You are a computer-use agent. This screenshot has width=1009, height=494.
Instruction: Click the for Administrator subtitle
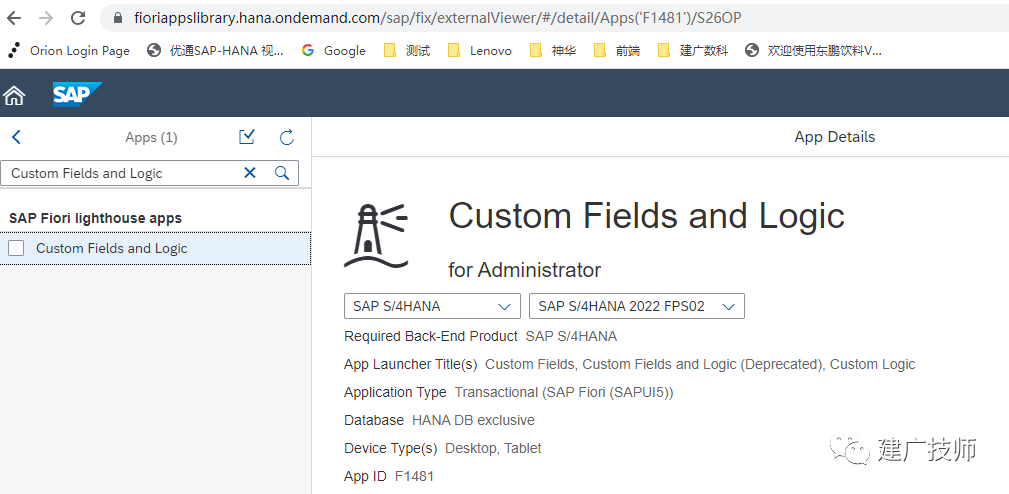click(524, 270)
